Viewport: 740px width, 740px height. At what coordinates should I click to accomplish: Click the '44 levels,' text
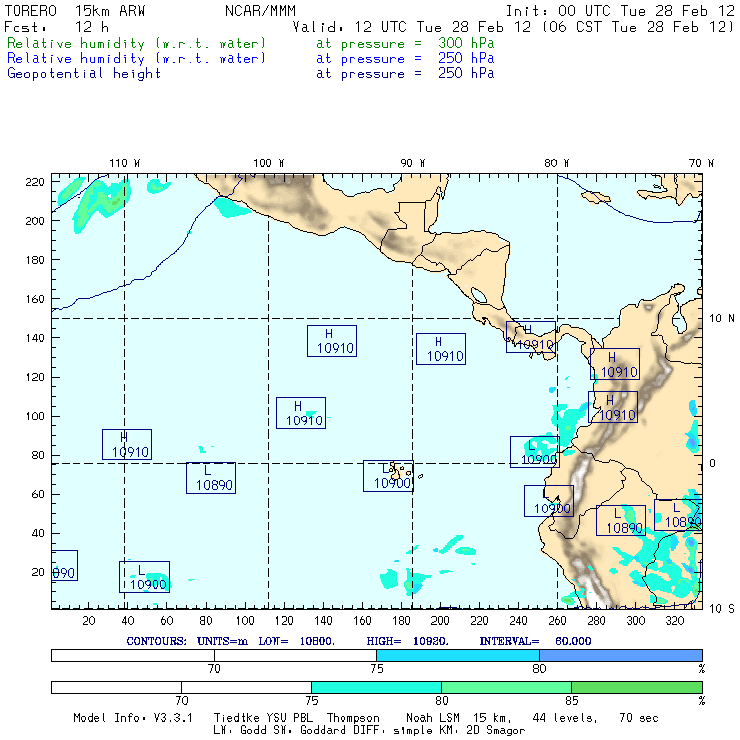point(565,718)
